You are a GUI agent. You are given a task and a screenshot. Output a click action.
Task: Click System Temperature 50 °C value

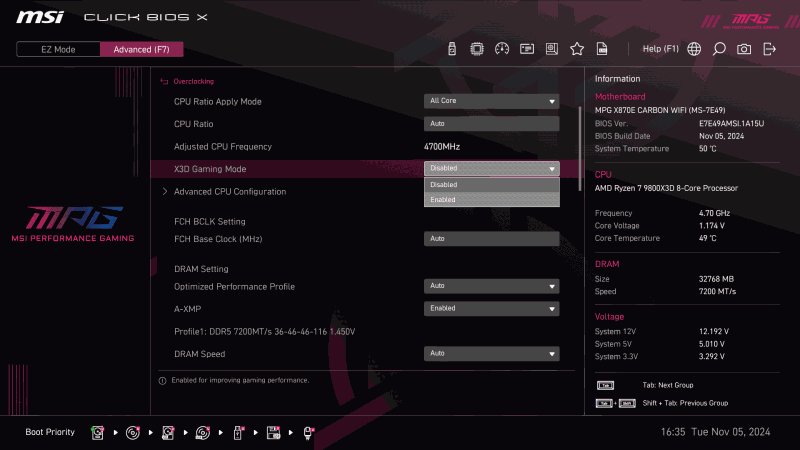pyautogui.click(x=708, y=149)
